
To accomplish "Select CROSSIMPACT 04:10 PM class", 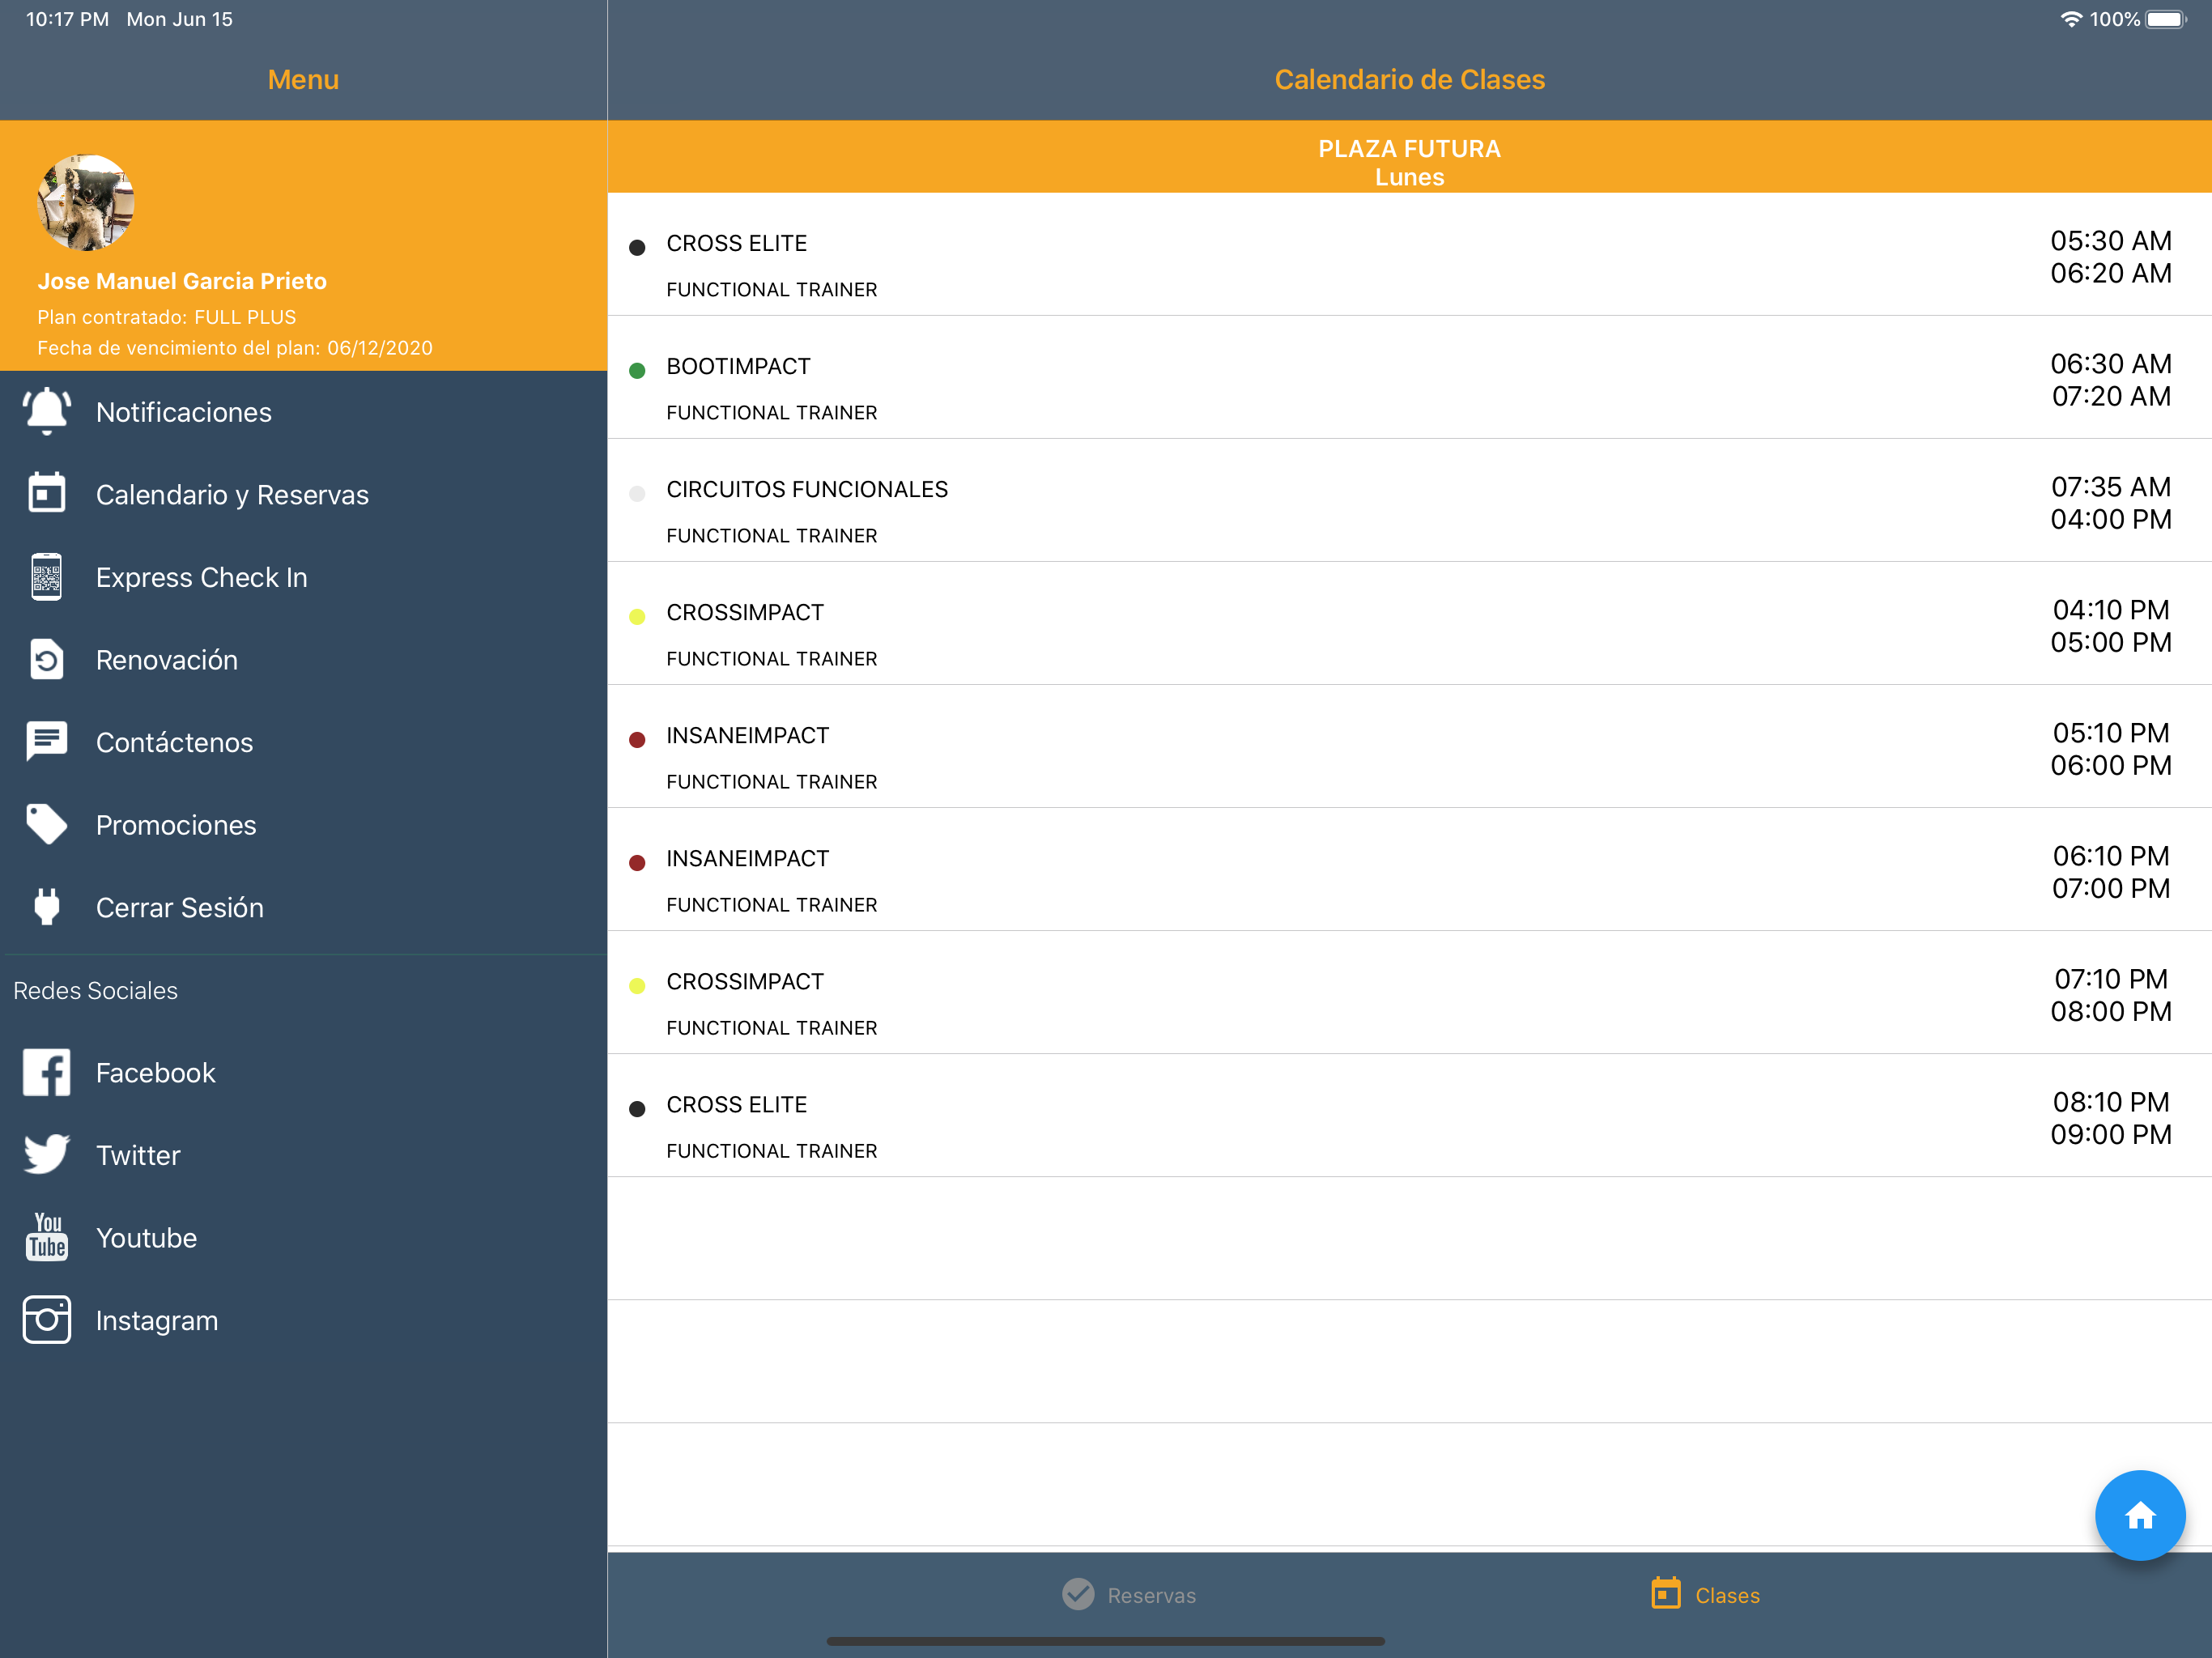I will (1409, 624).
